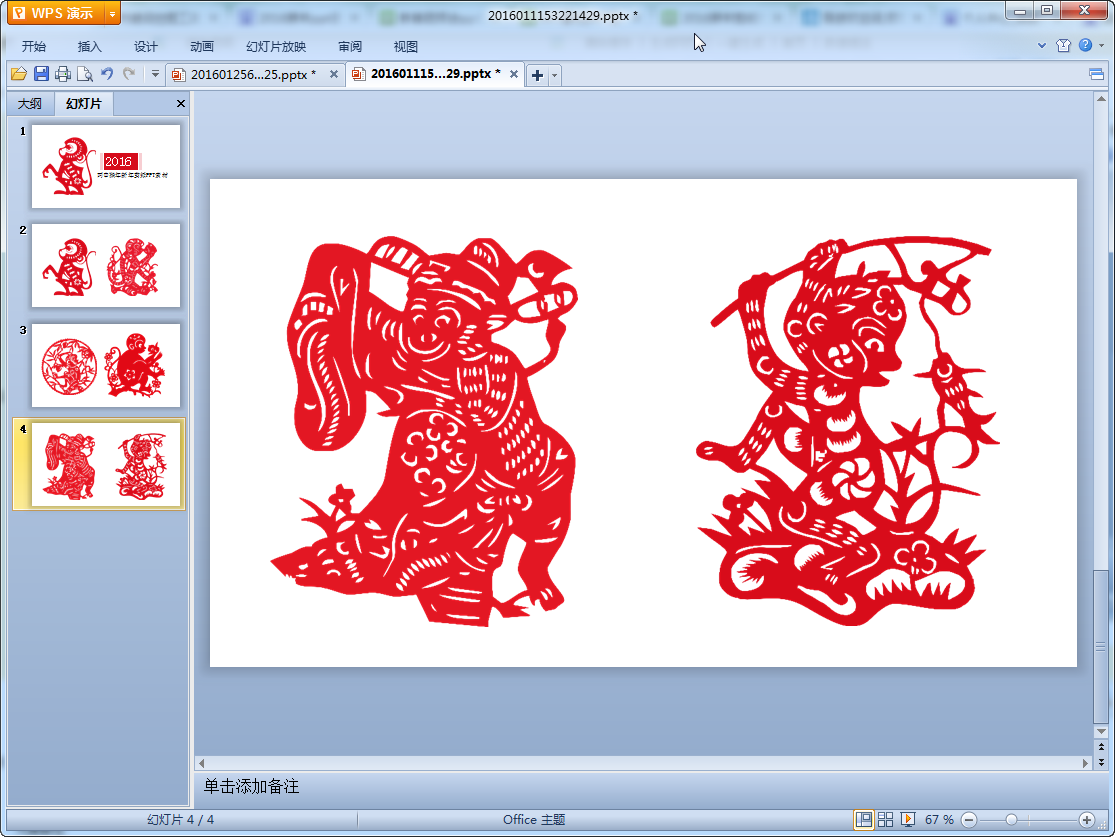Click the vertical scrollbar down arrow
1115x837 pixels.
pyautogui.click(x=1101, y=731)
